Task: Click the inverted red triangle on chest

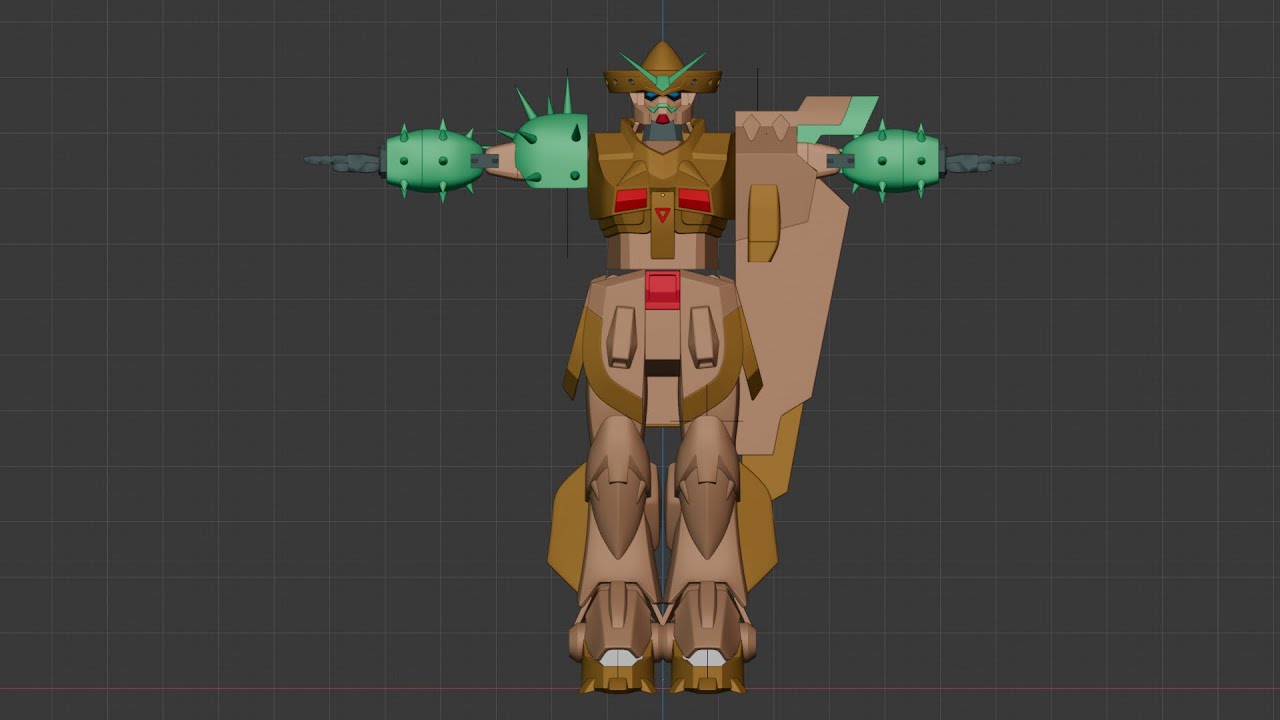Action: (x=661, y=215)
